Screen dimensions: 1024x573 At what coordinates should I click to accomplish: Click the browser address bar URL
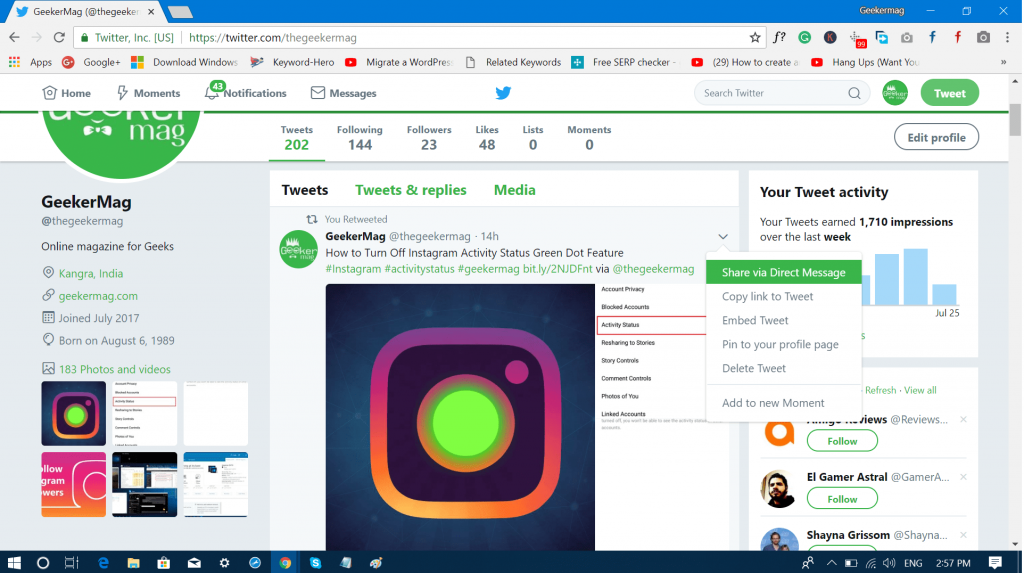[272, 38]
